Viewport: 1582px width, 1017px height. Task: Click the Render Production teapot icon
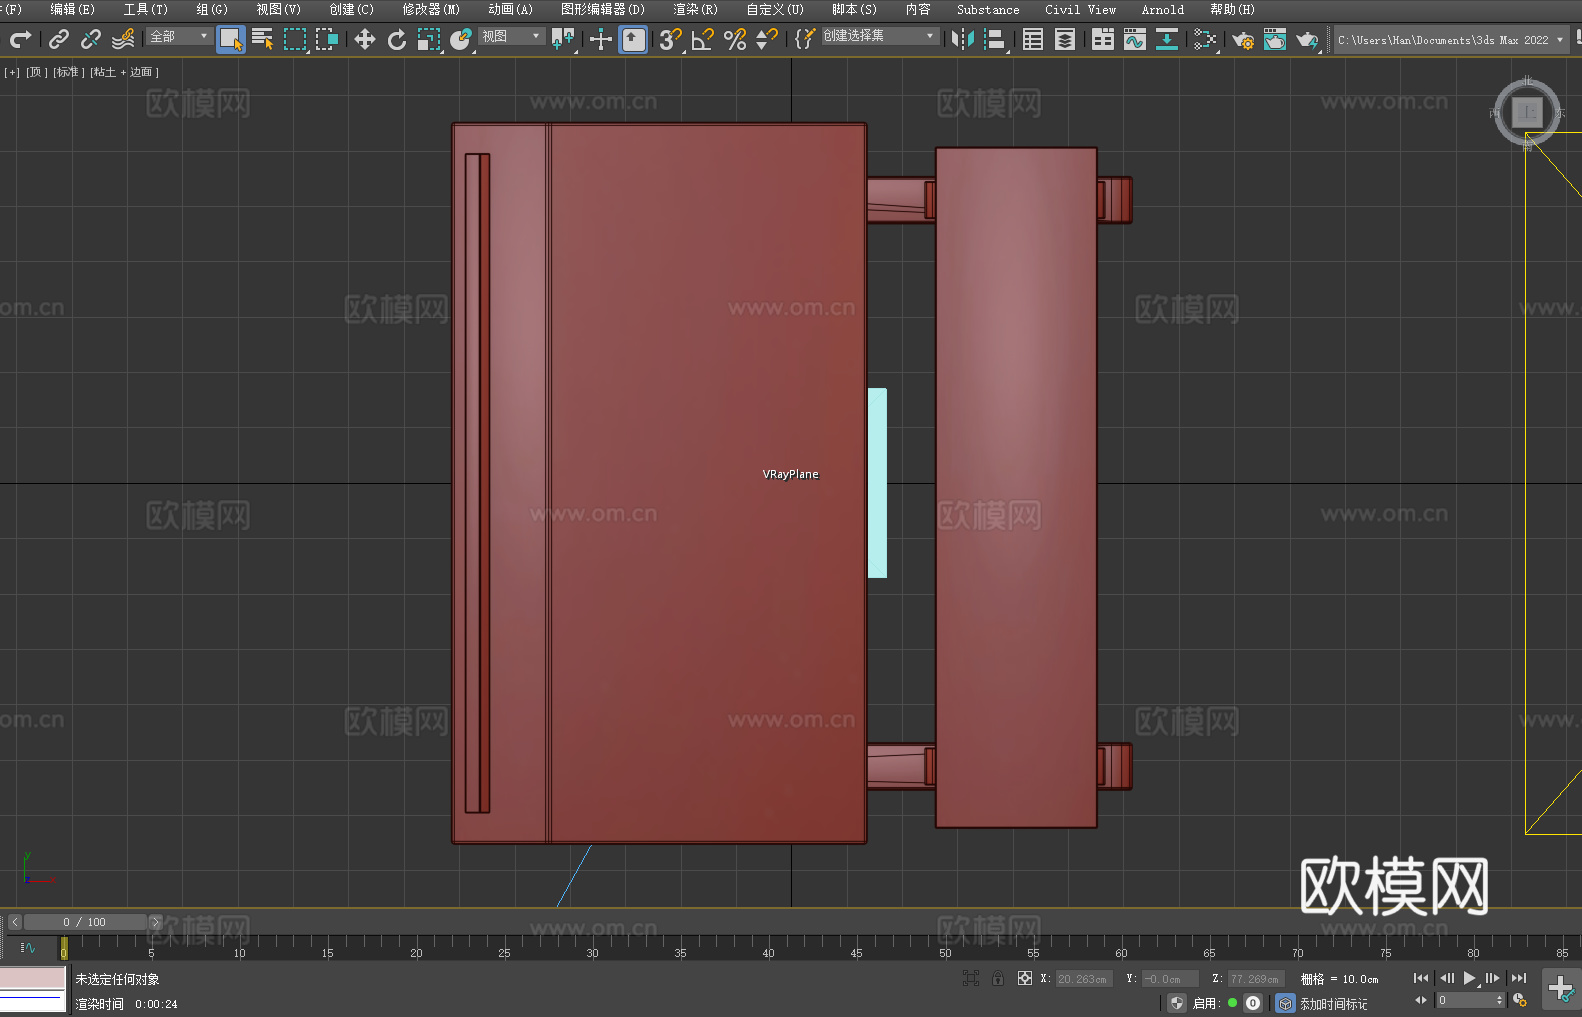pos(1307,39)
